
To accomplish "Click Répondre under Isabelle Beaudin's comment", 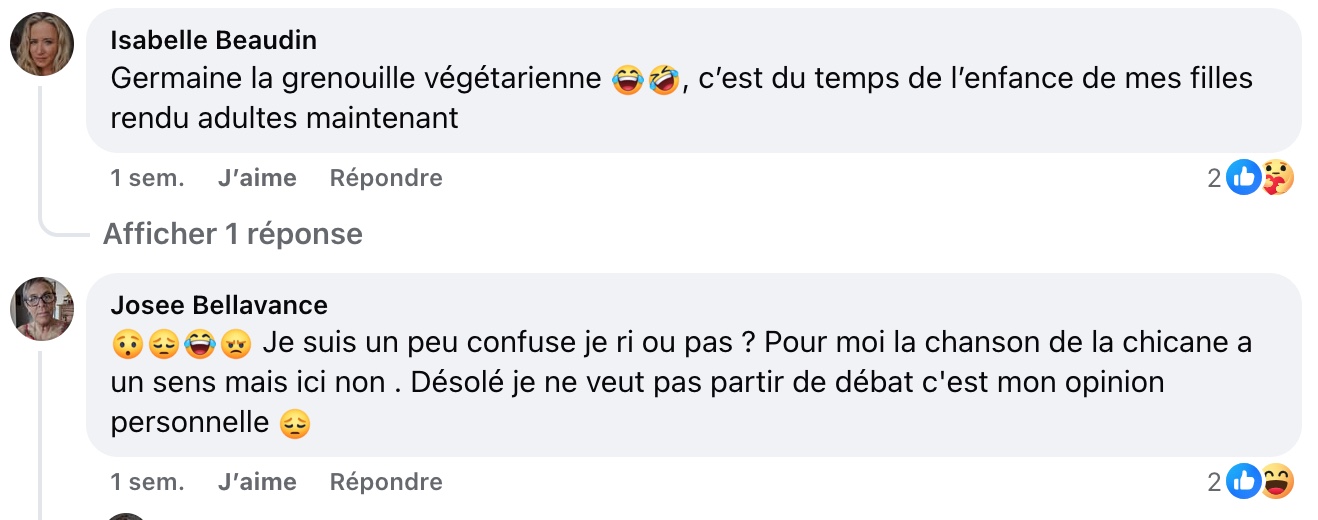I will pyautogui.click(x=386, y=178).
